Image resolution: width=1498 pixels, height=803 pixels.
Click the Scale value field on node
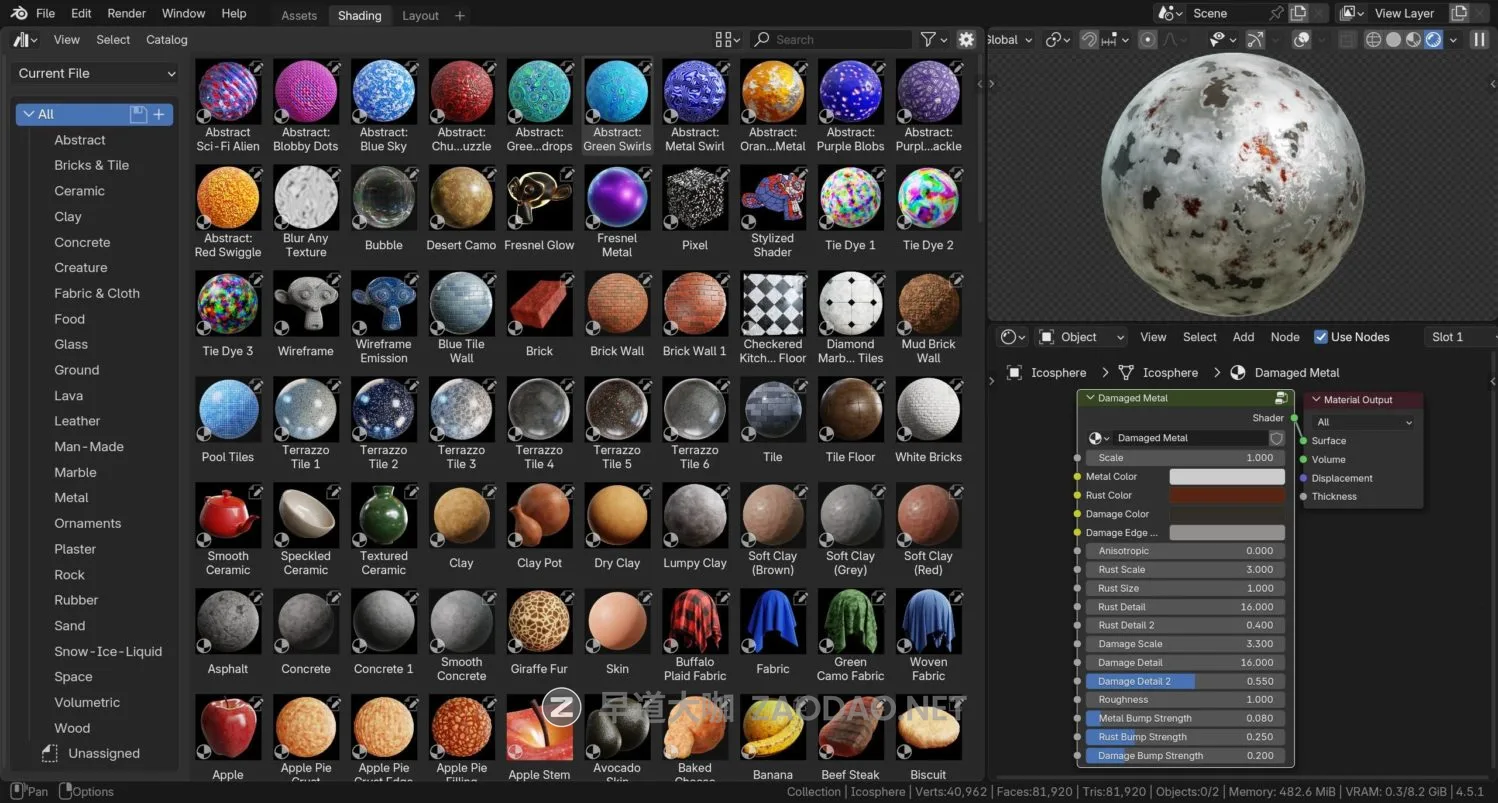(1185, 457)
